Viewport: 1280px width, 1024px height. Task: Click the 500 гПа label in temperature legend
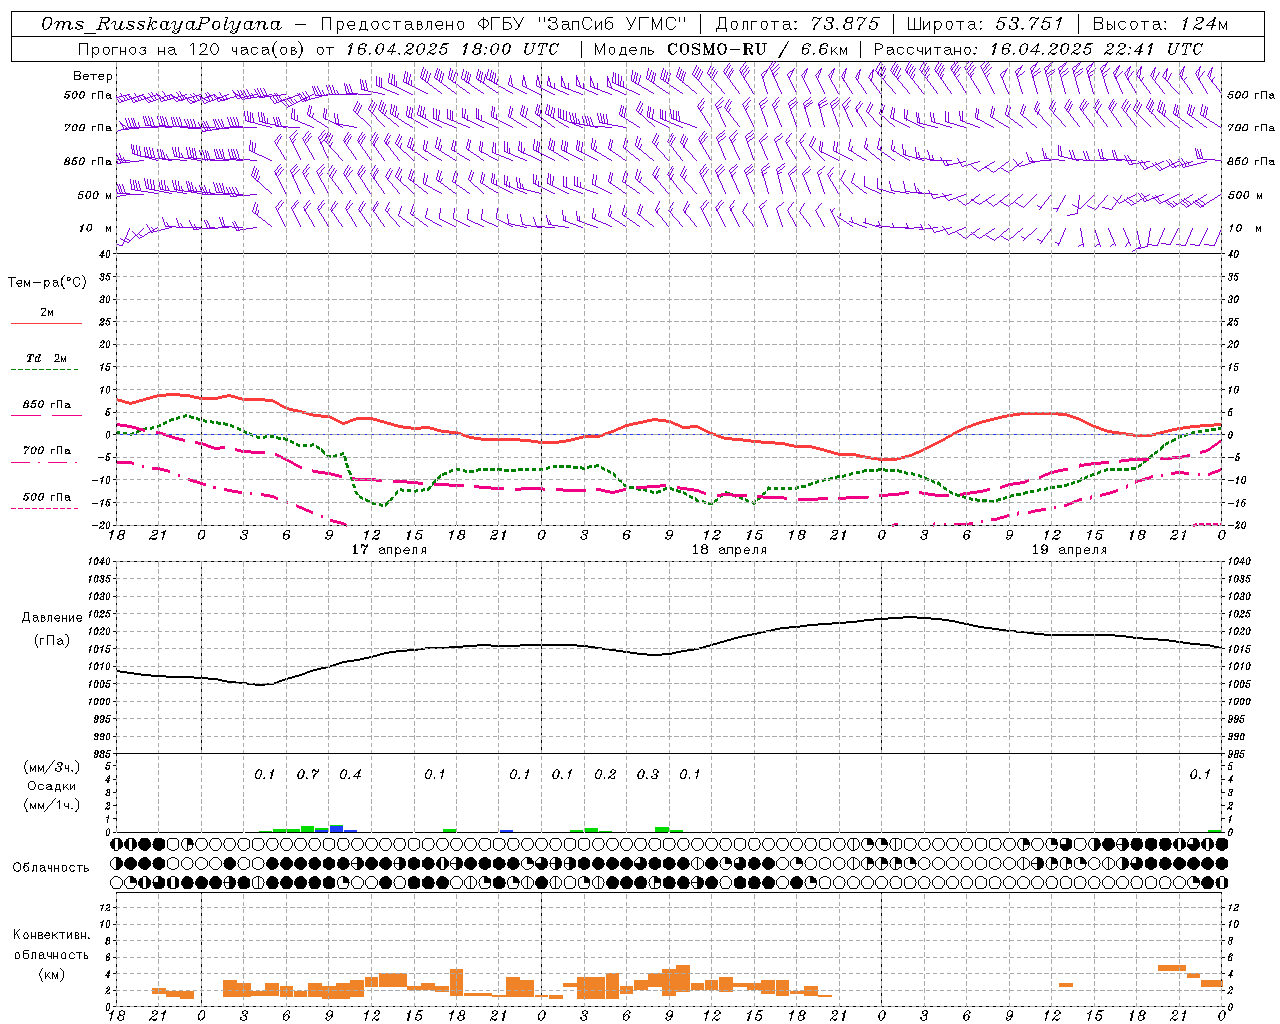pos(47,497)
